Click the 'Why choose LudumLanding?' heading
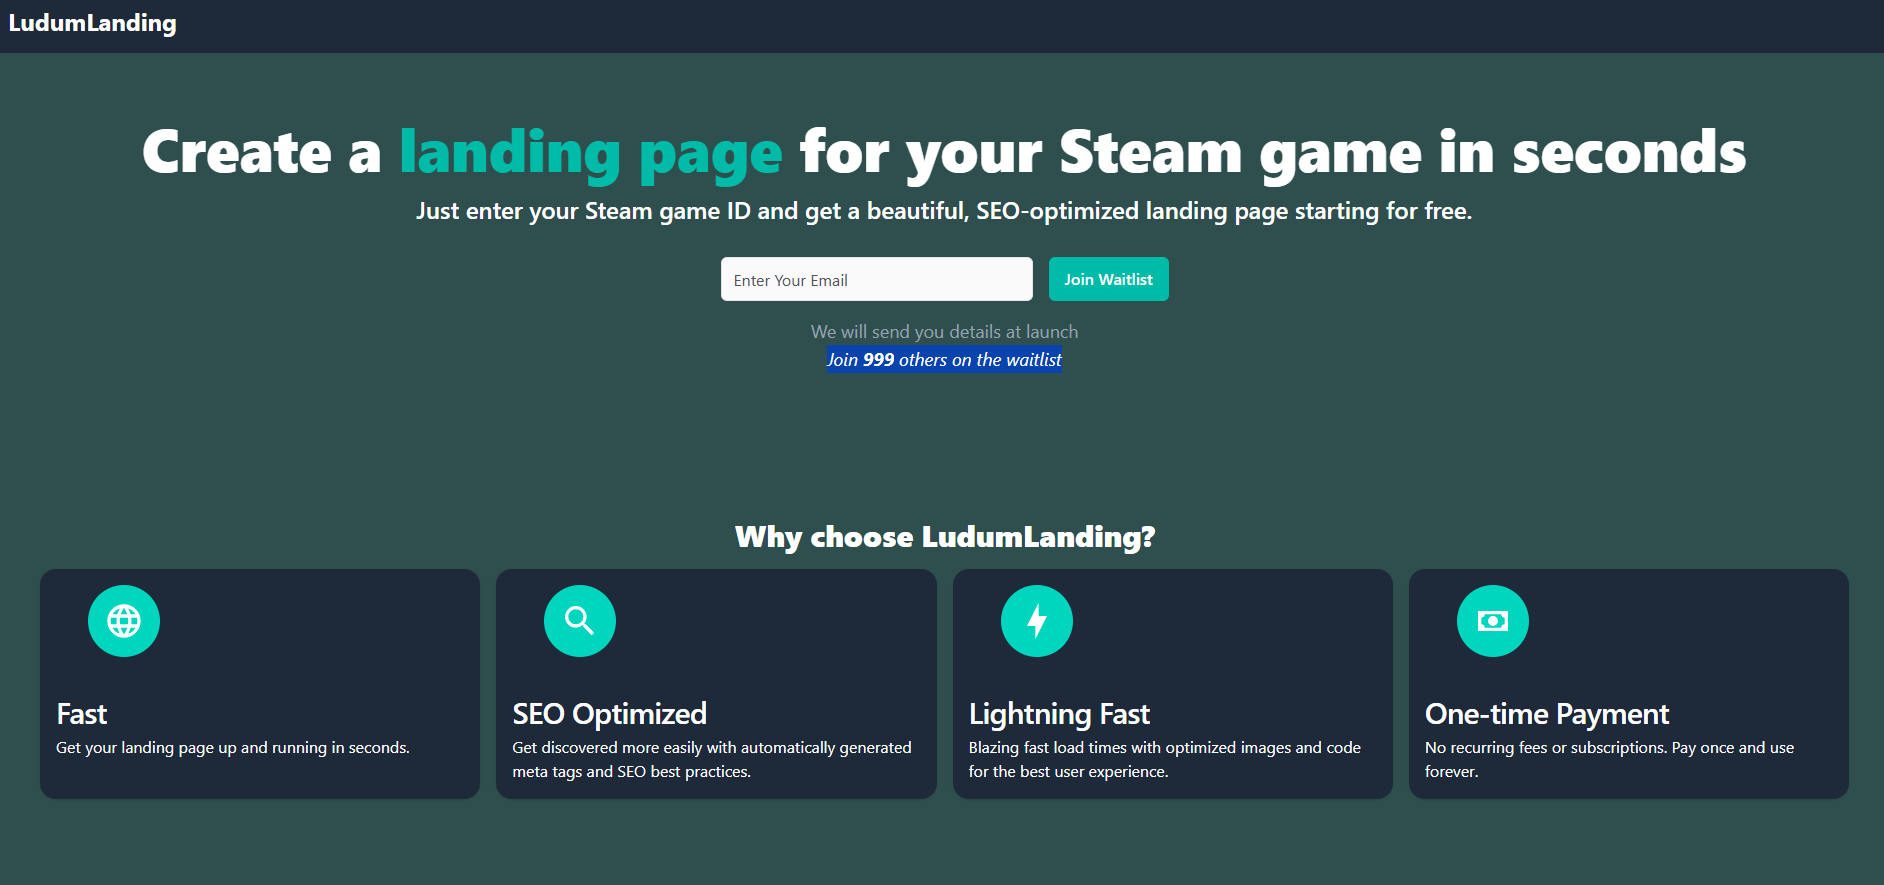The image size is (1884, 885). click(x=944, y=537)
